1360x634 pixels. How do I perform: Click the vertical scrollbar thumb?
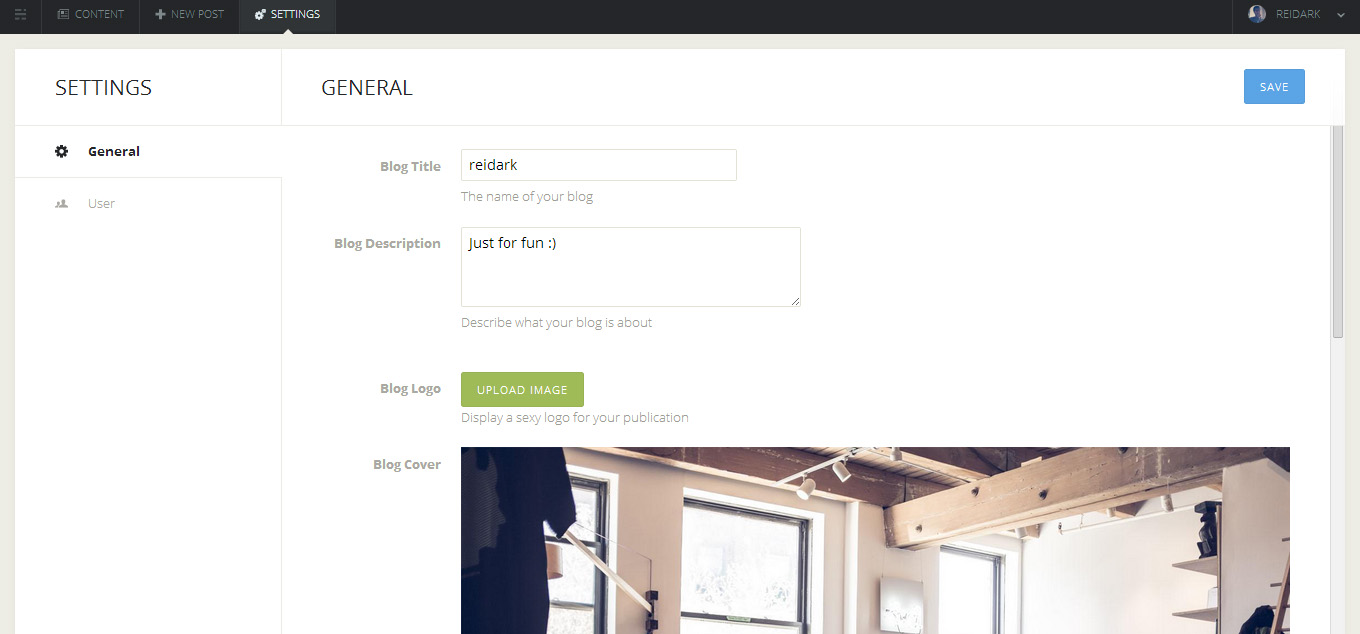coord(1338,232)
